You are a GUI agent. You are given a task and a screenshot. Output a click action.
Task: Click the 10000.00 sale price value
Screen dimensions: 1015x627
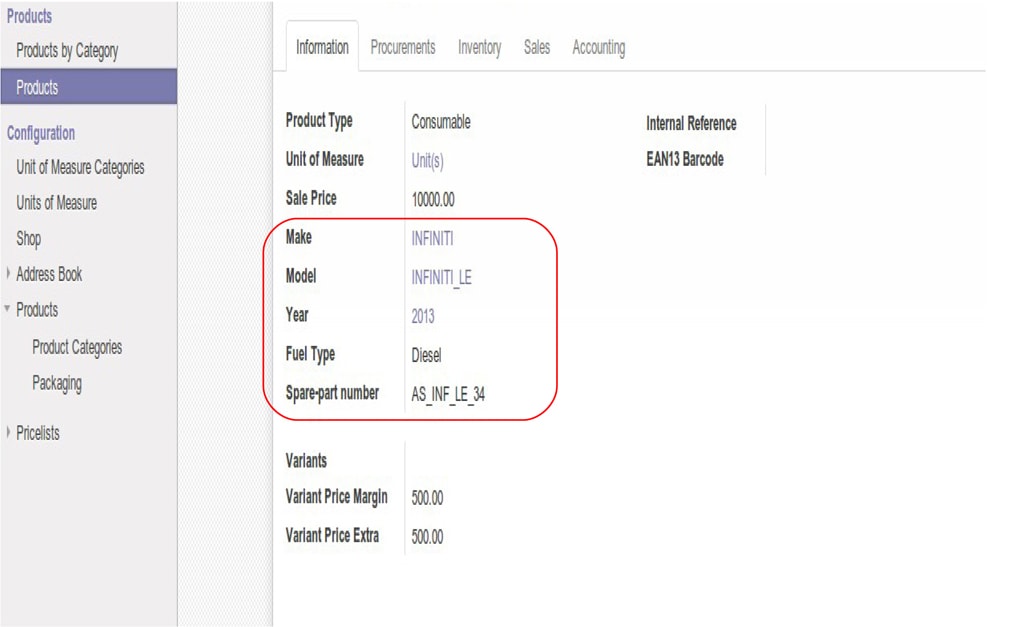[x=433, y=199]
